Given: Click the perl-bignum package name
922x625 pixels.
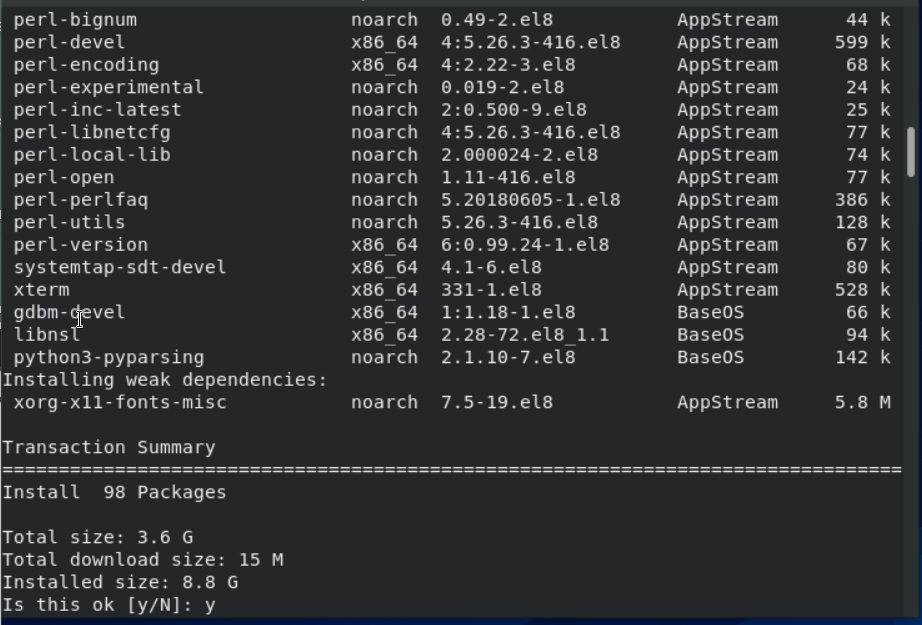Looking at the screenshot, I should (75, 20).
